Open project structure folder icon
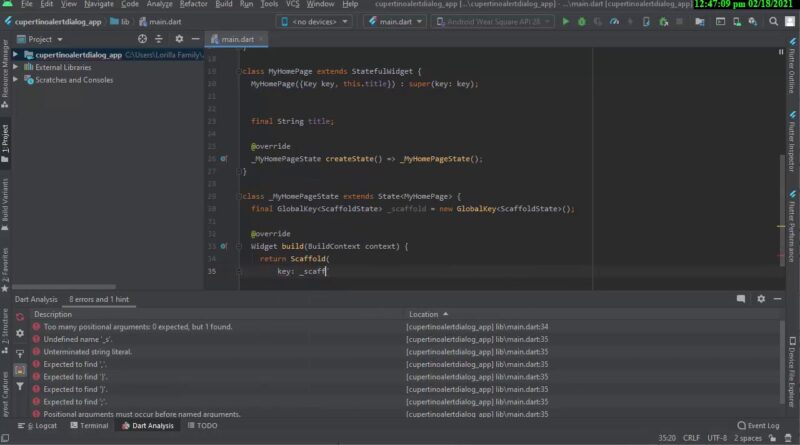The height and width of the screenshot is (445, 800). pos(699,21)
